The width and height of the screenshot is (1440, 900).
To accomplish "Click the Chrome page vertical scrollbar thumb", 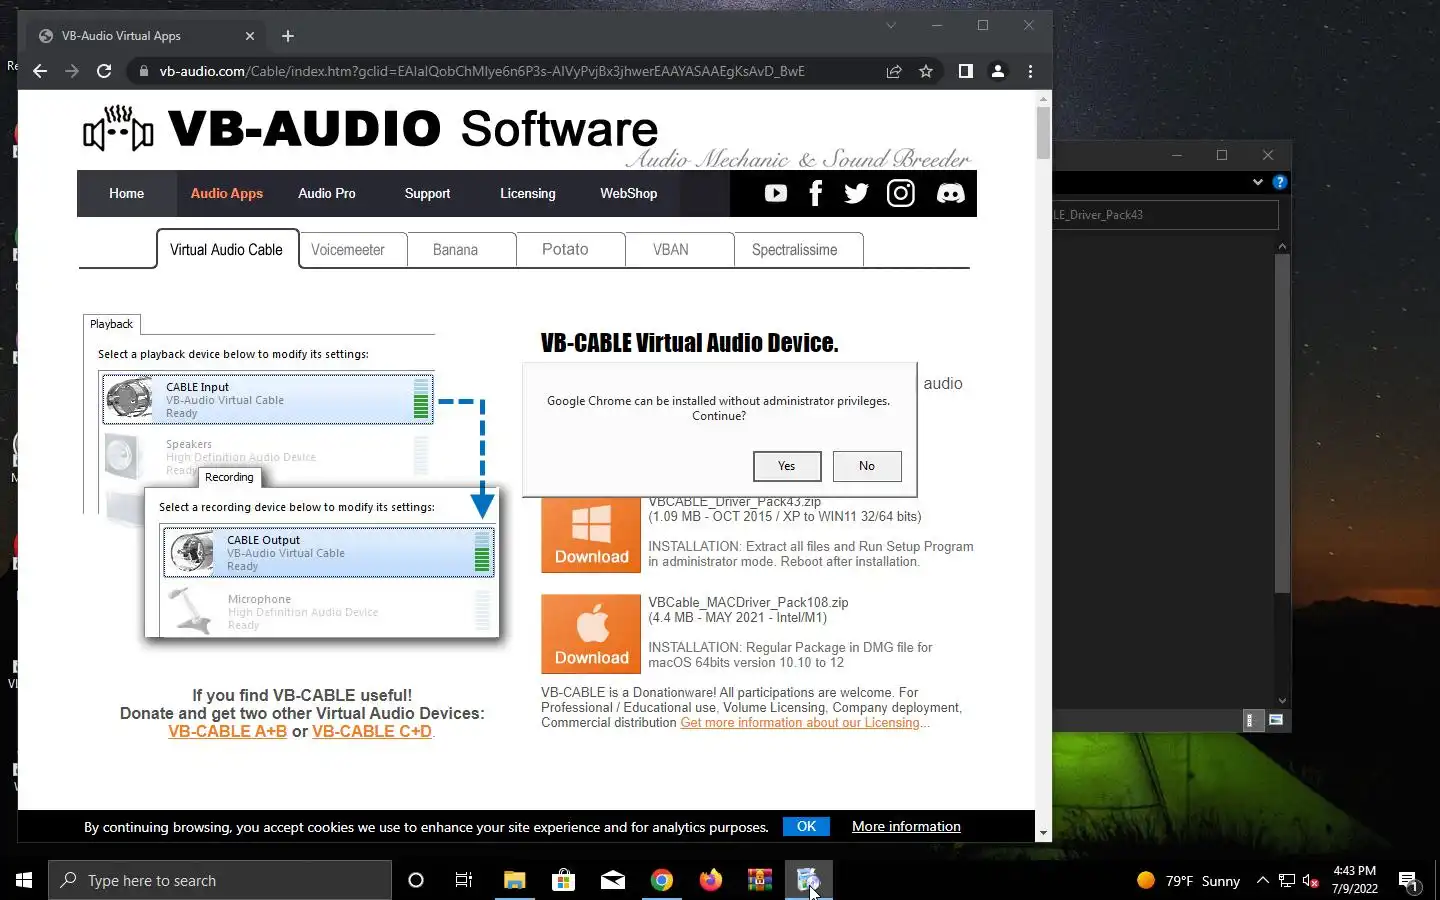I will (x=1043, y=133).
